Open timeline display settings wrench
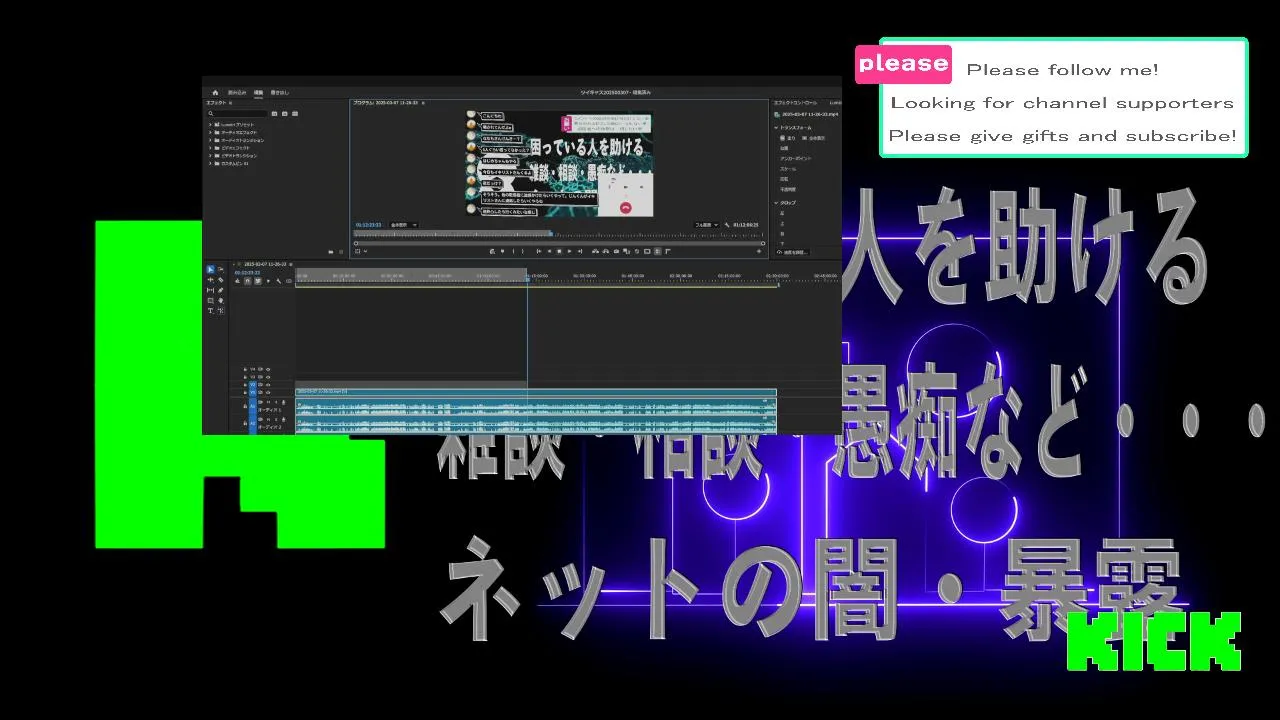Image resolution: width=1280 pixels, height=720 pixels. pyautogui.click(x=279, y=281)
